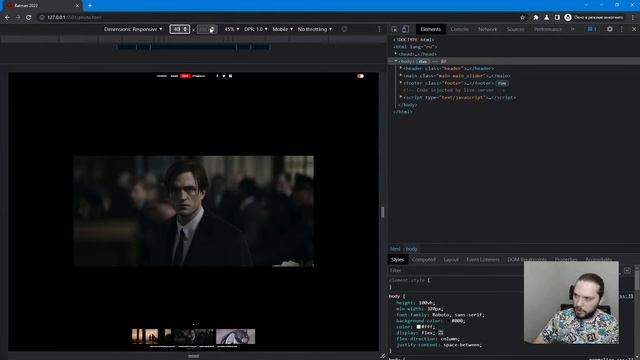
Task: Click the red highlighted nav item on page
Action: [185, 76]
